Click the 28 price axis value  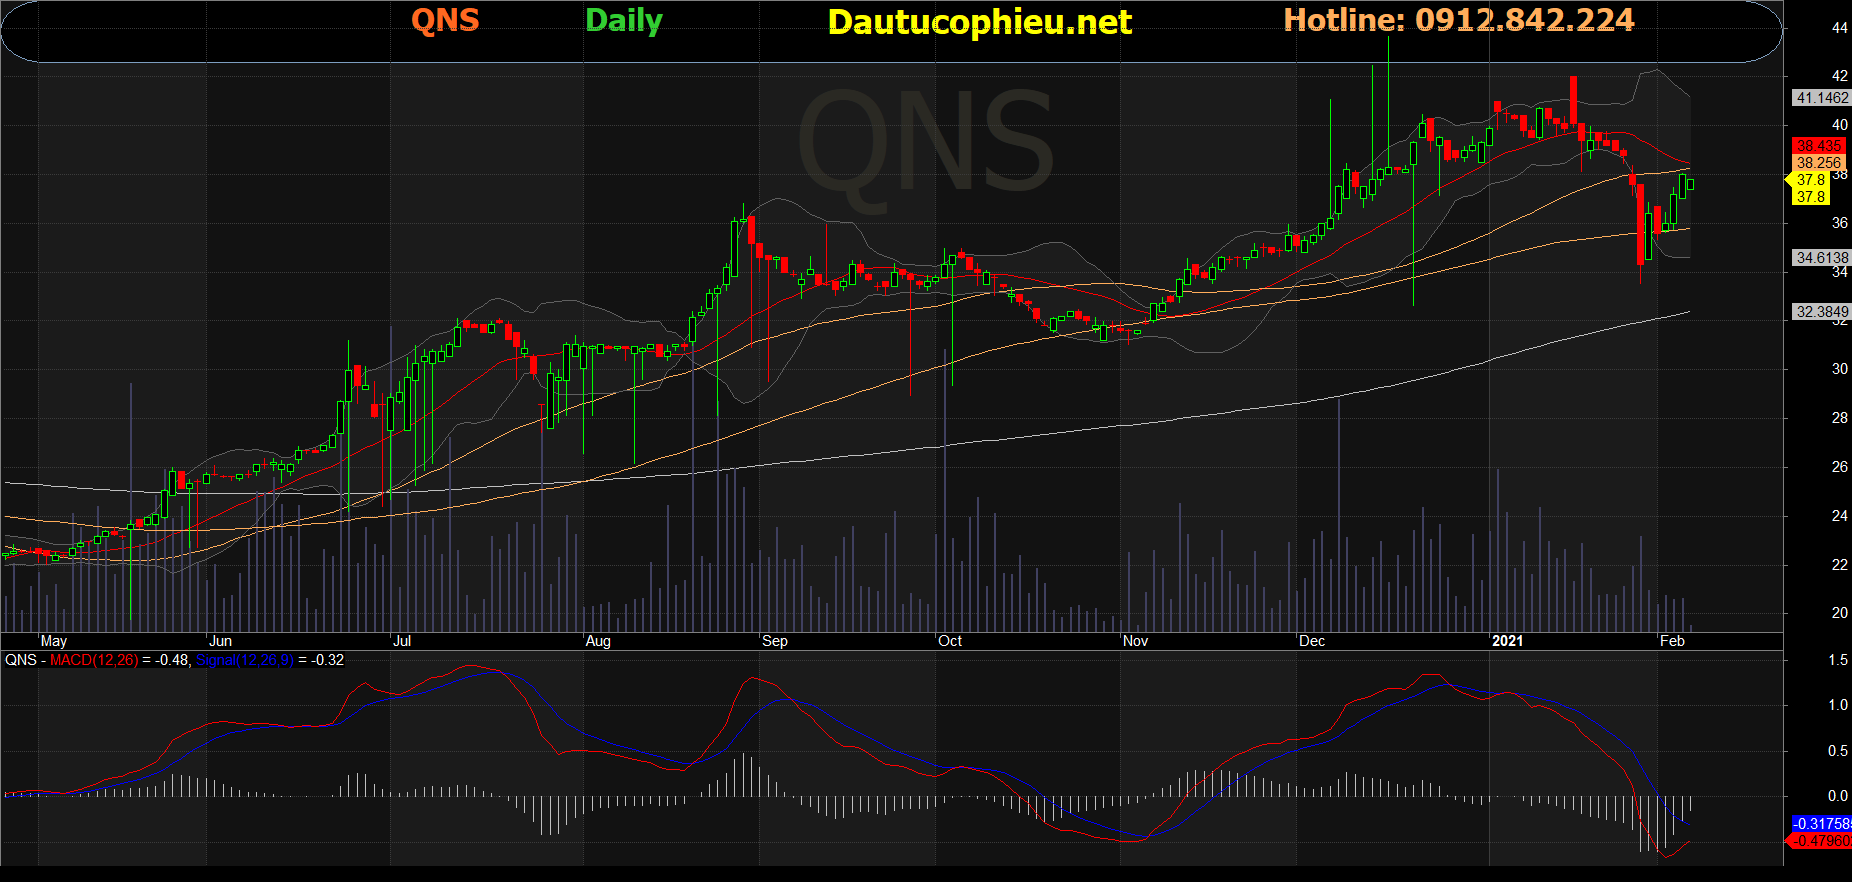coord(1839,418)
